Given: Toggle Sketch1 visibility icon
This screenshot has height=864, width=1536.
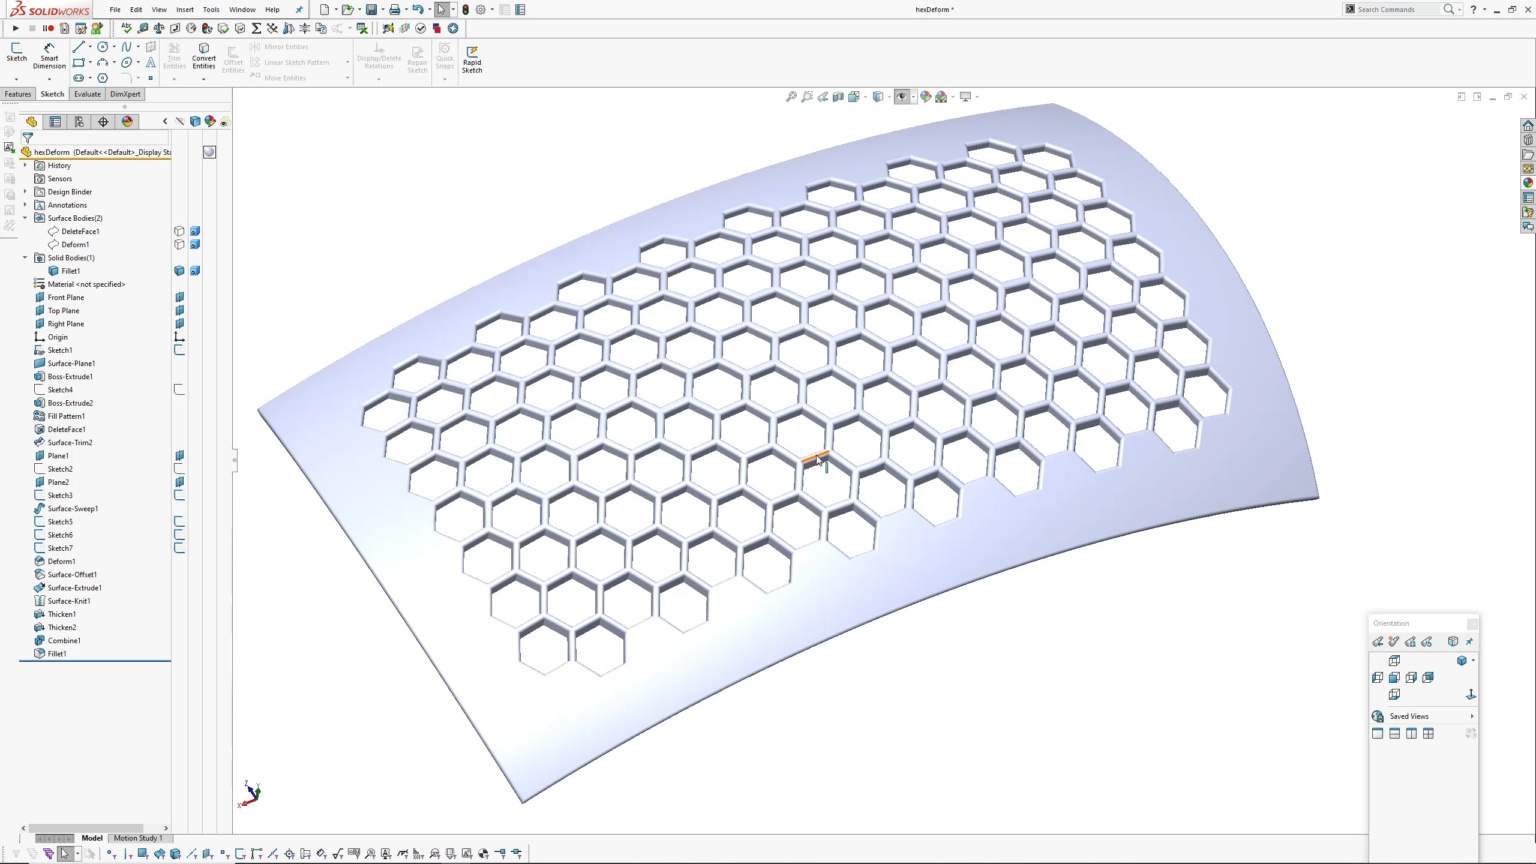Looking at the screenshot, I should 179,350.
